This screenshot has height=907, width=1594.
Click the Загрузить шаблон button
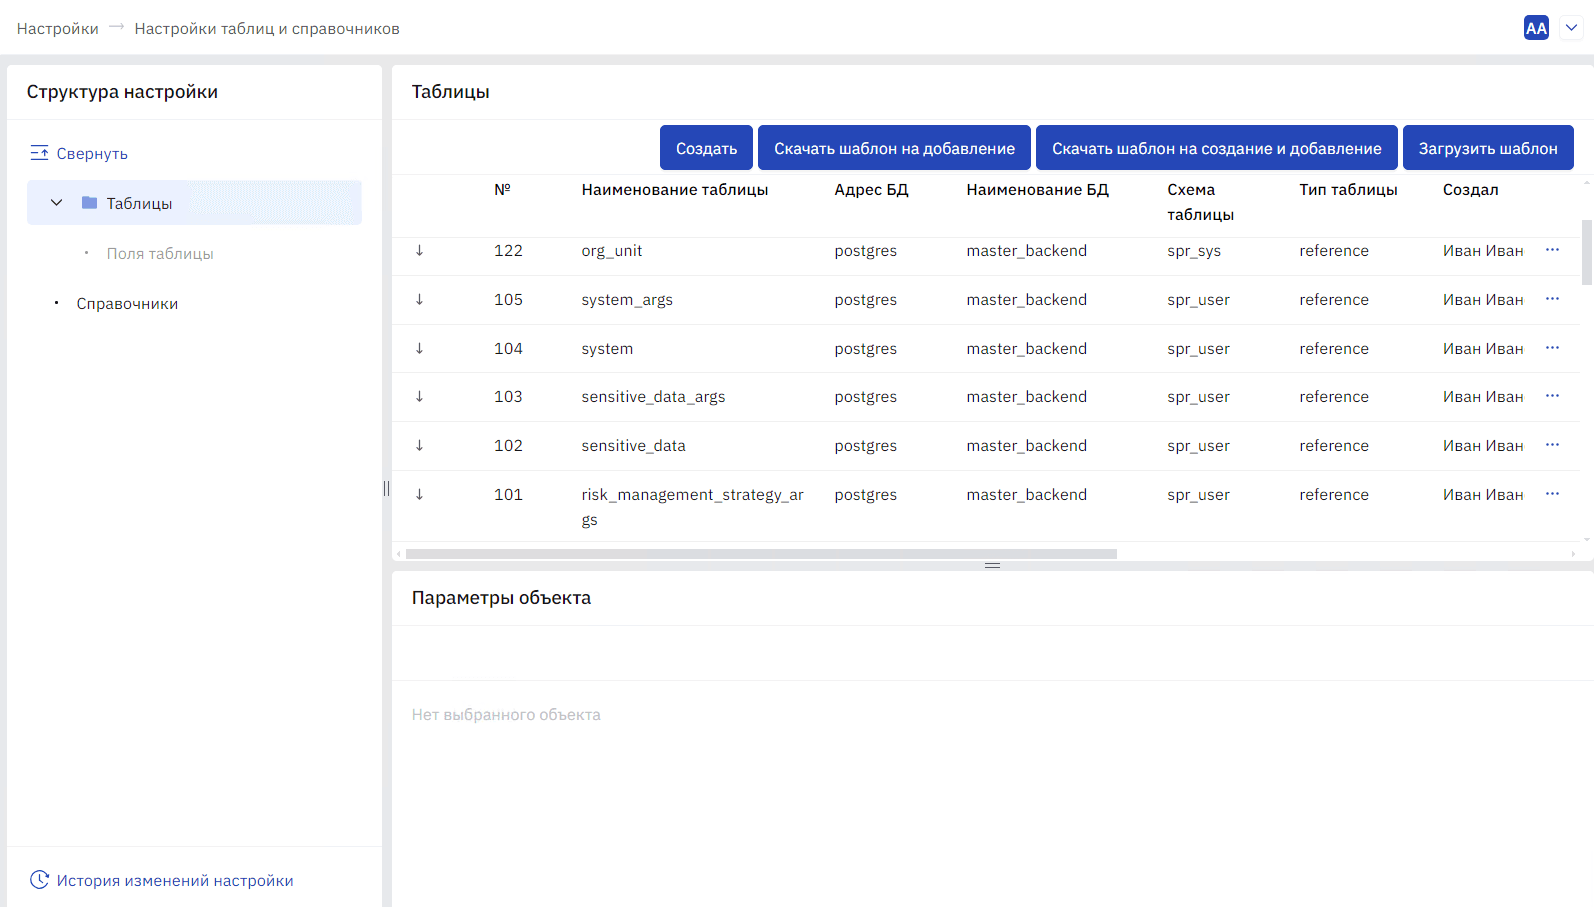[x=1488, y=148]
